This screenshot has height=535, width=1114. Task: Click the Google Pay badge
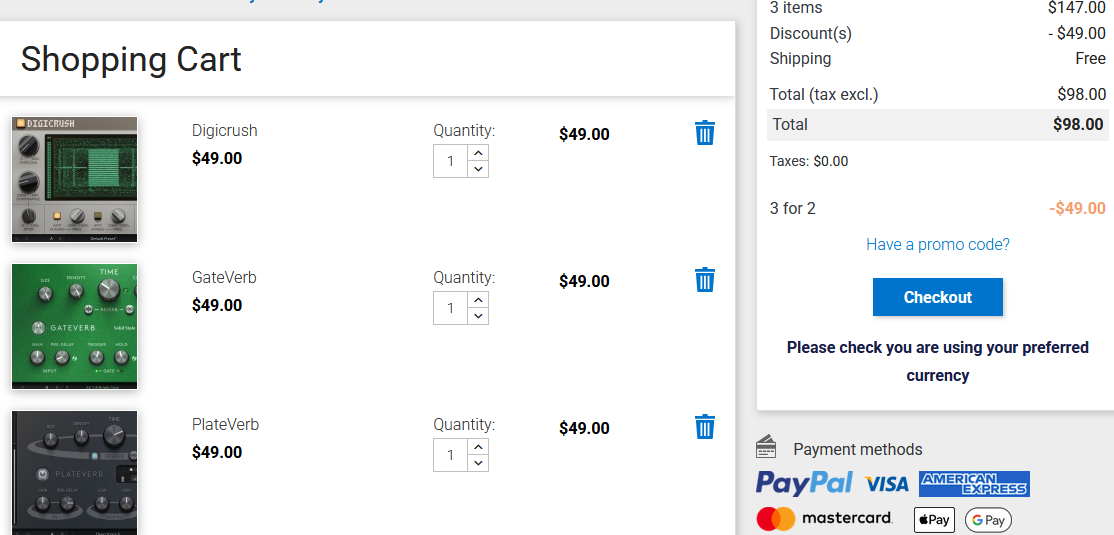tap(988, 520)
